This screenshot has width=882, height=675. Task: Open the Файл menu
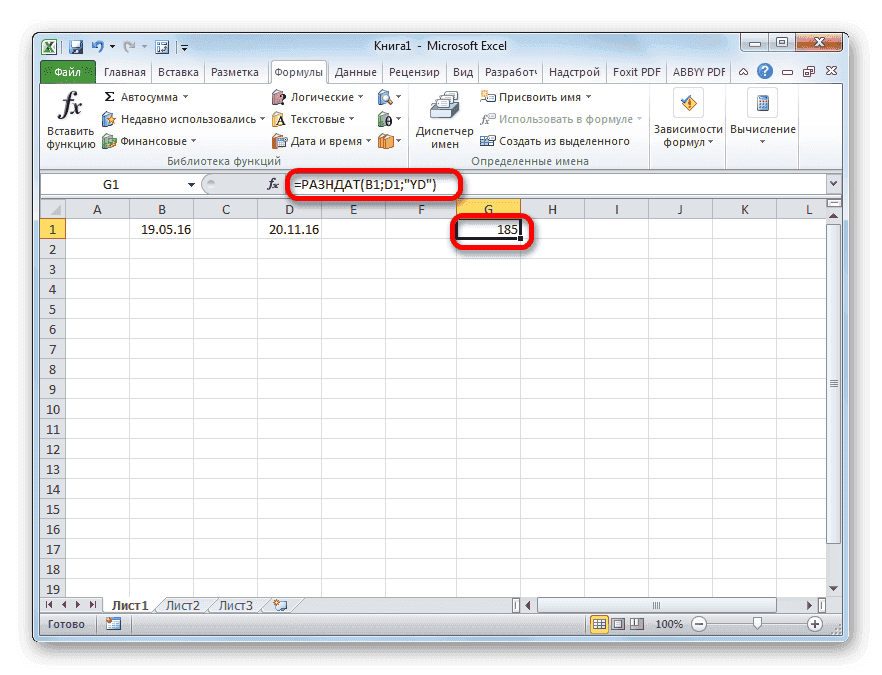pyautogui.click(x=67, y=71)
